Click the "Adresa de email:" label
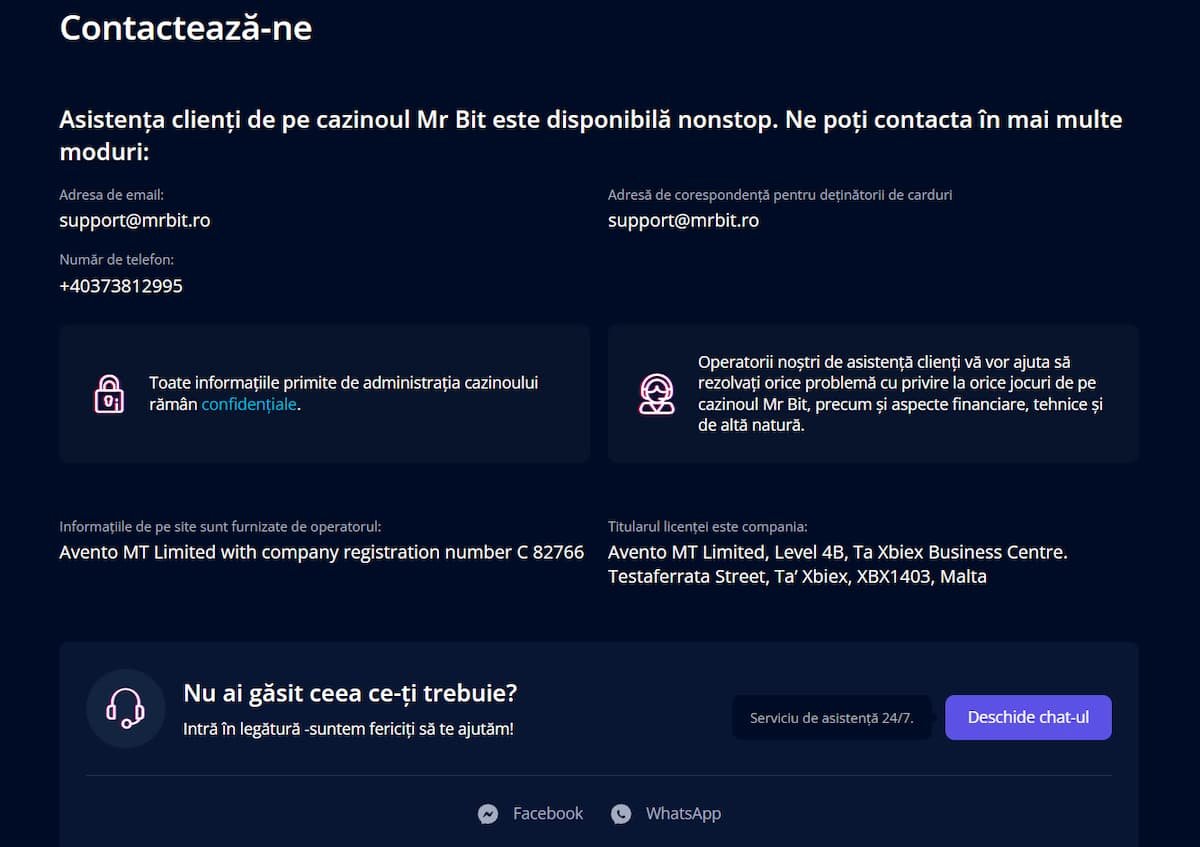This screenshot has height=847, width=1200. (x=111, y=195)
